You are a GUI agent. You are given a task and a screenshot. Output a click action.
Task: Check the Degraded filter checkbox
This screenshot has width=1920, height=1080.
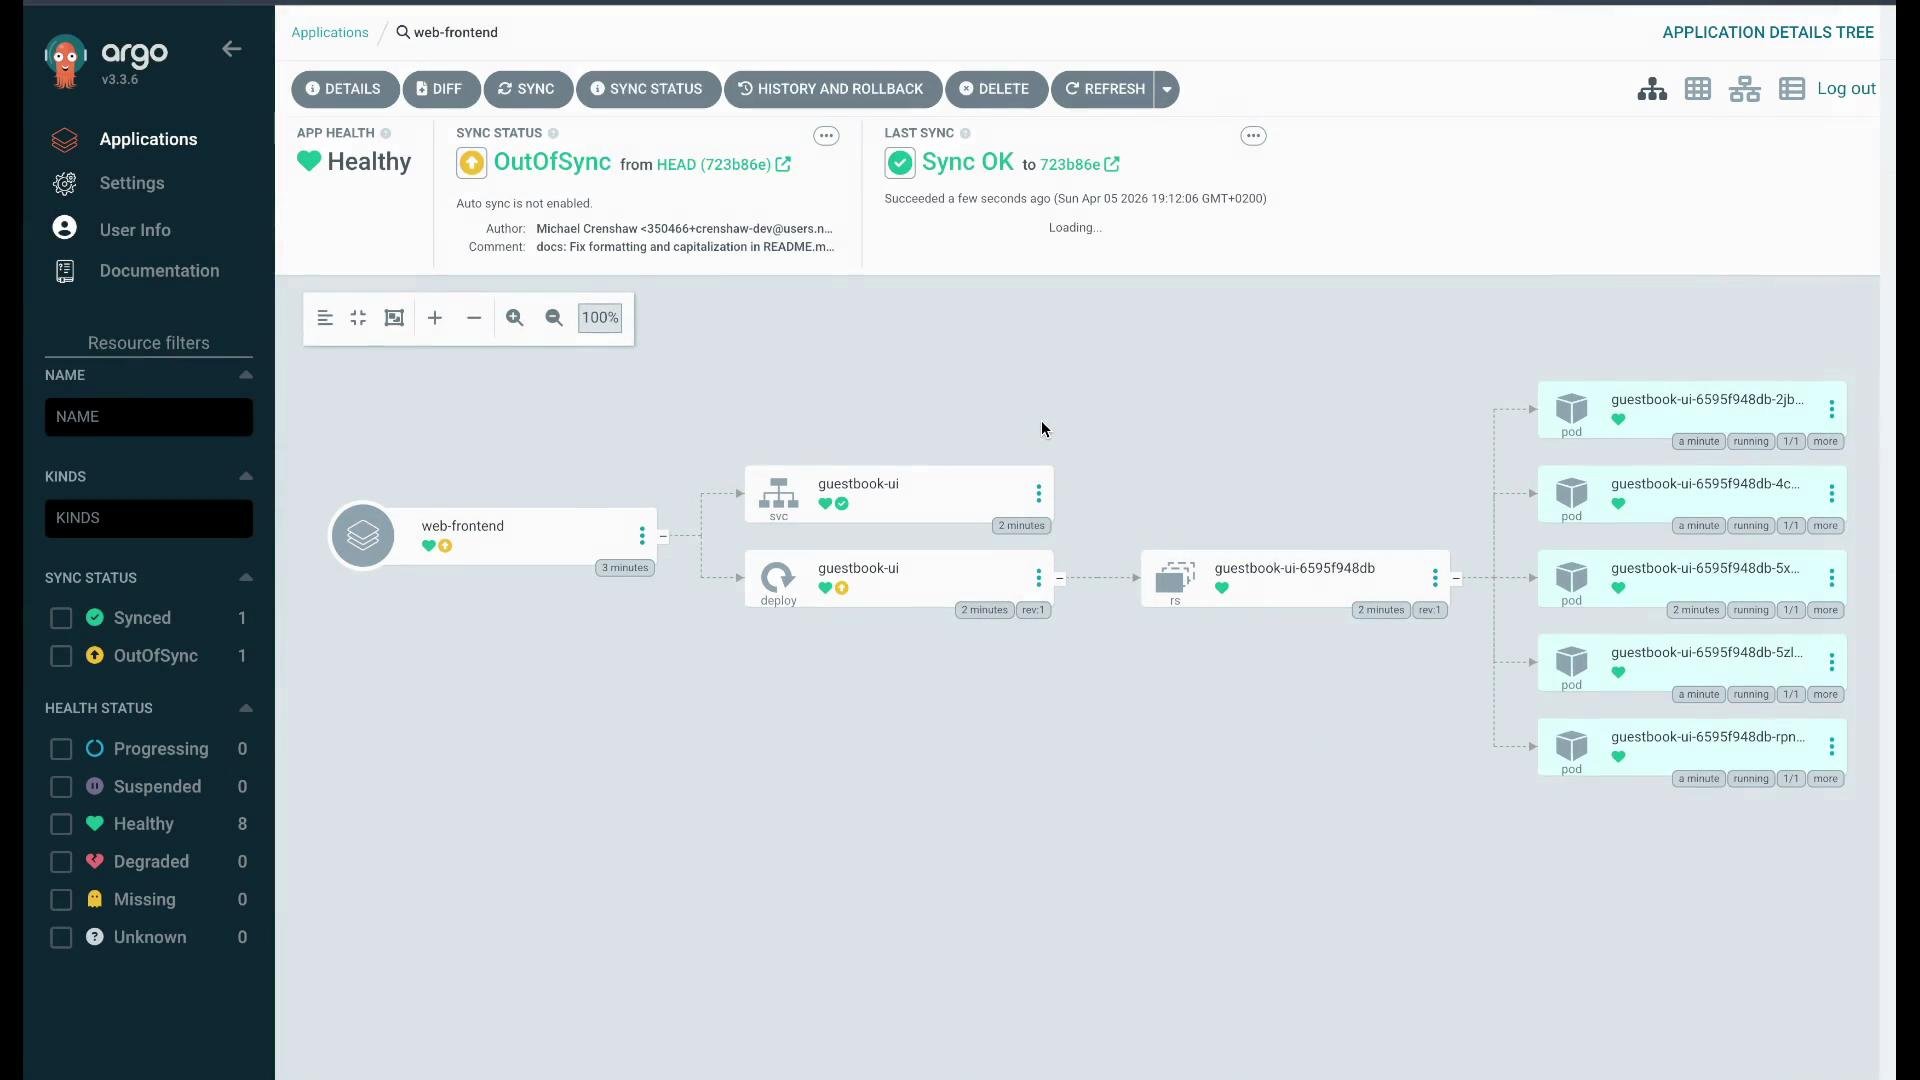[61, 862]
